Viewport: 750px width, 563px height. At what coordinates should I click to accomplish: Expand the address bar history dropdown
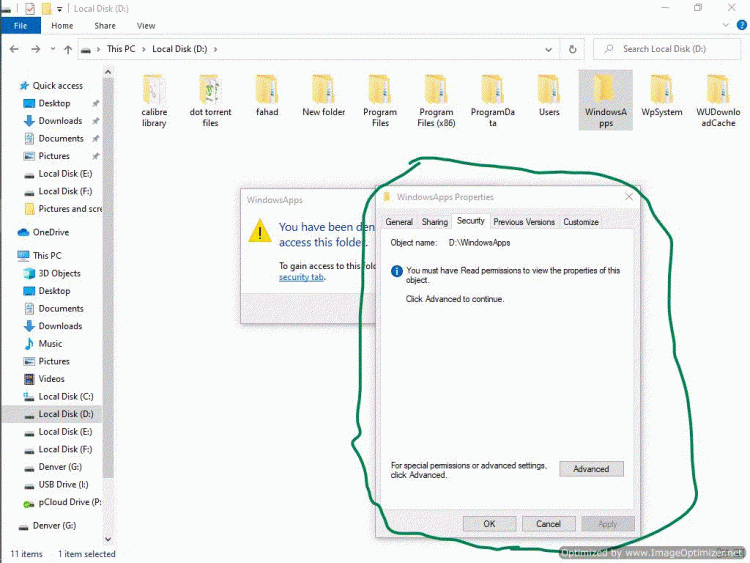[549, 49]
